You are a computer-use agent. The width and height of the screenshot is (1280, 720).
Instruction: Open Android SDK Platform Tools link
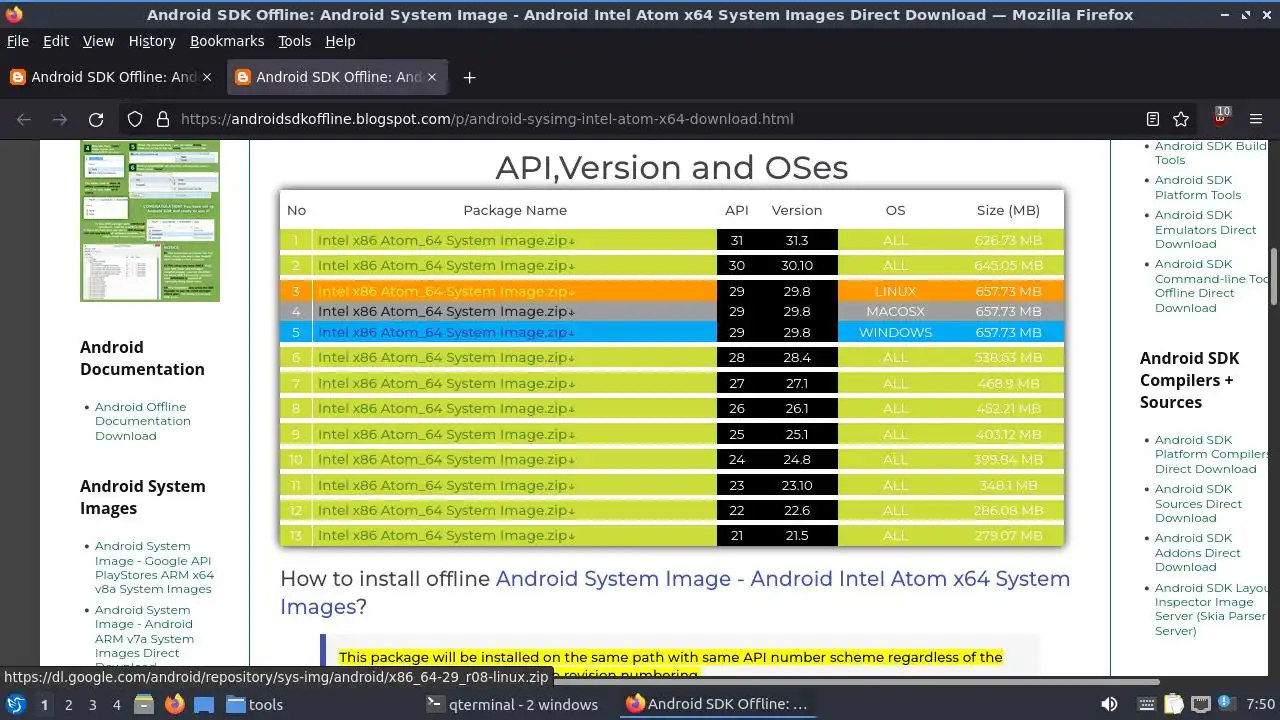click(x=1198, y=187)
